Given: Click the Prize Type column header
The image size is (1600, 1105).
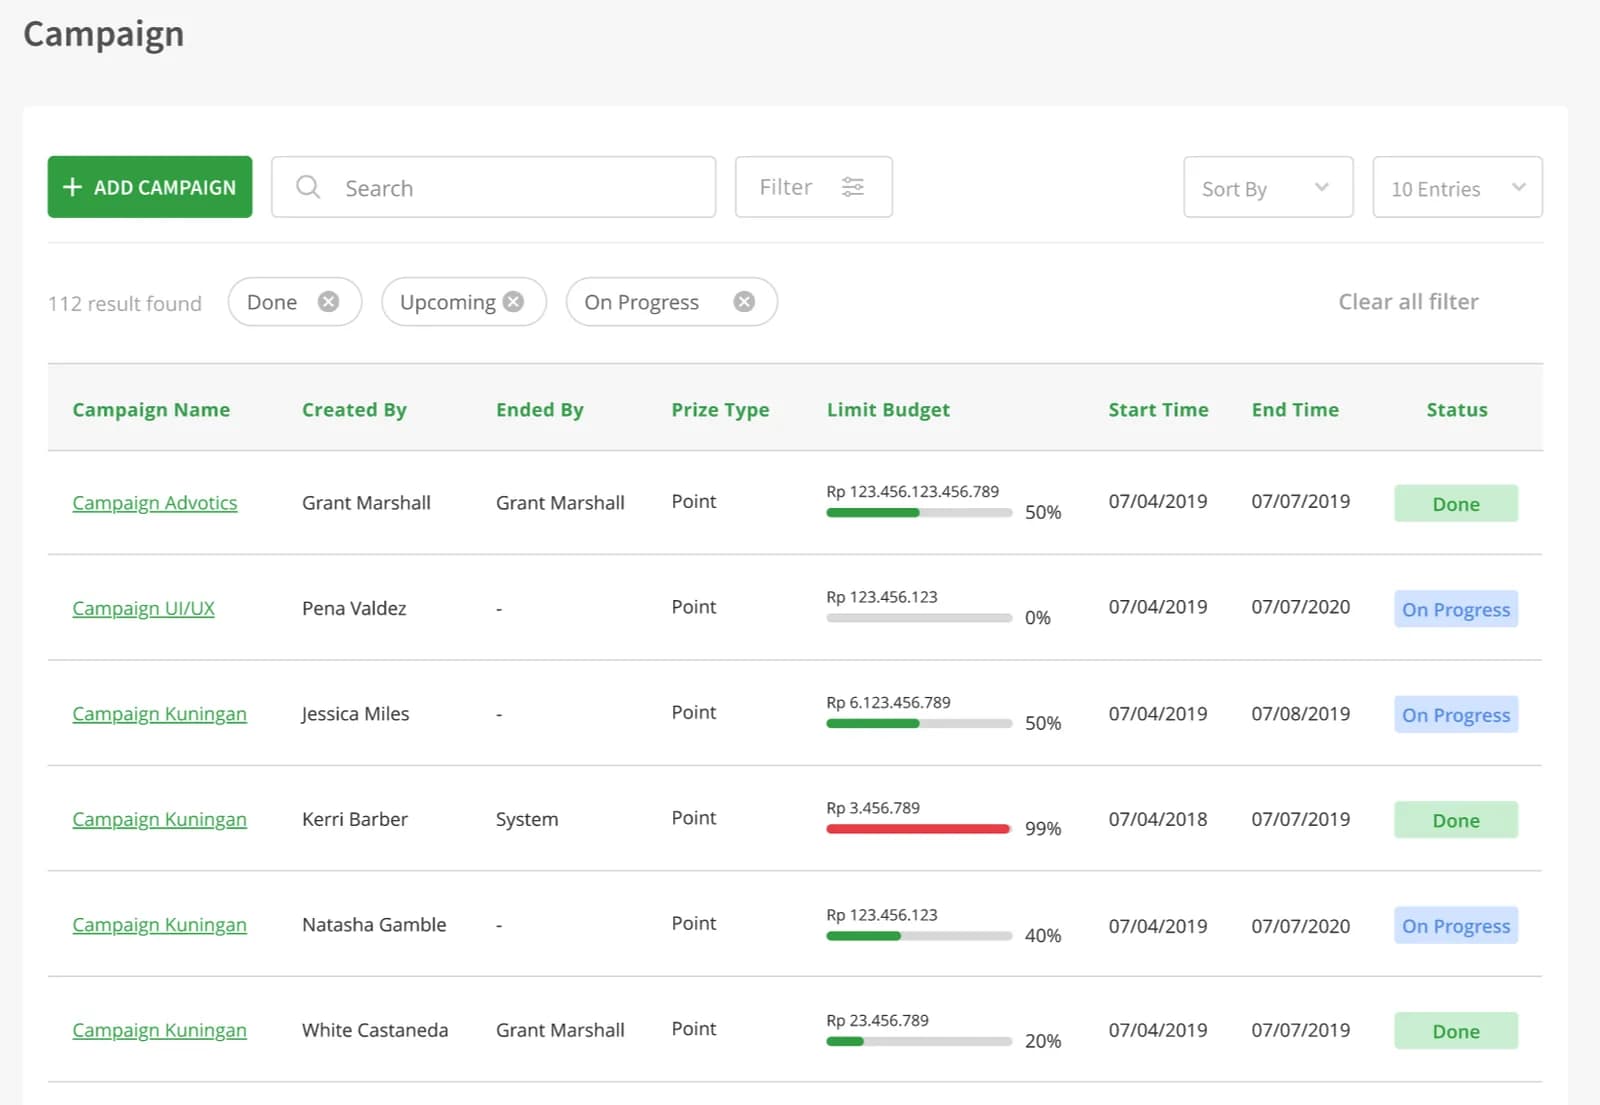Looking at the screenshot, I should coord(720,410).
